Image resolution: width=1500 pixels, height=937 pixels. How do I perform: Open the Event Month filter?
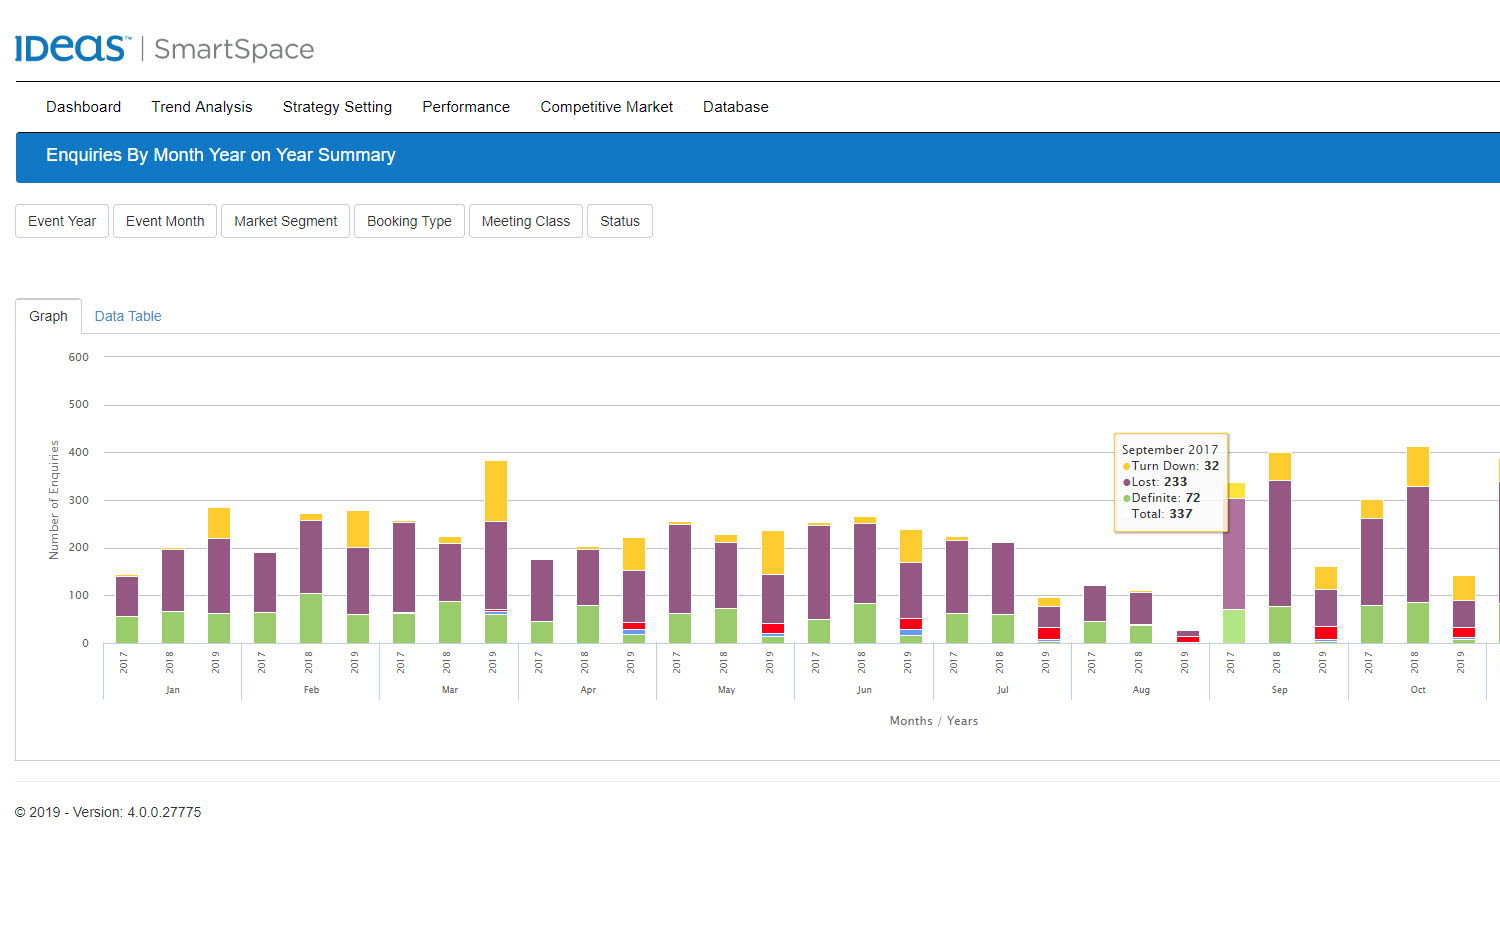(165, 221)
